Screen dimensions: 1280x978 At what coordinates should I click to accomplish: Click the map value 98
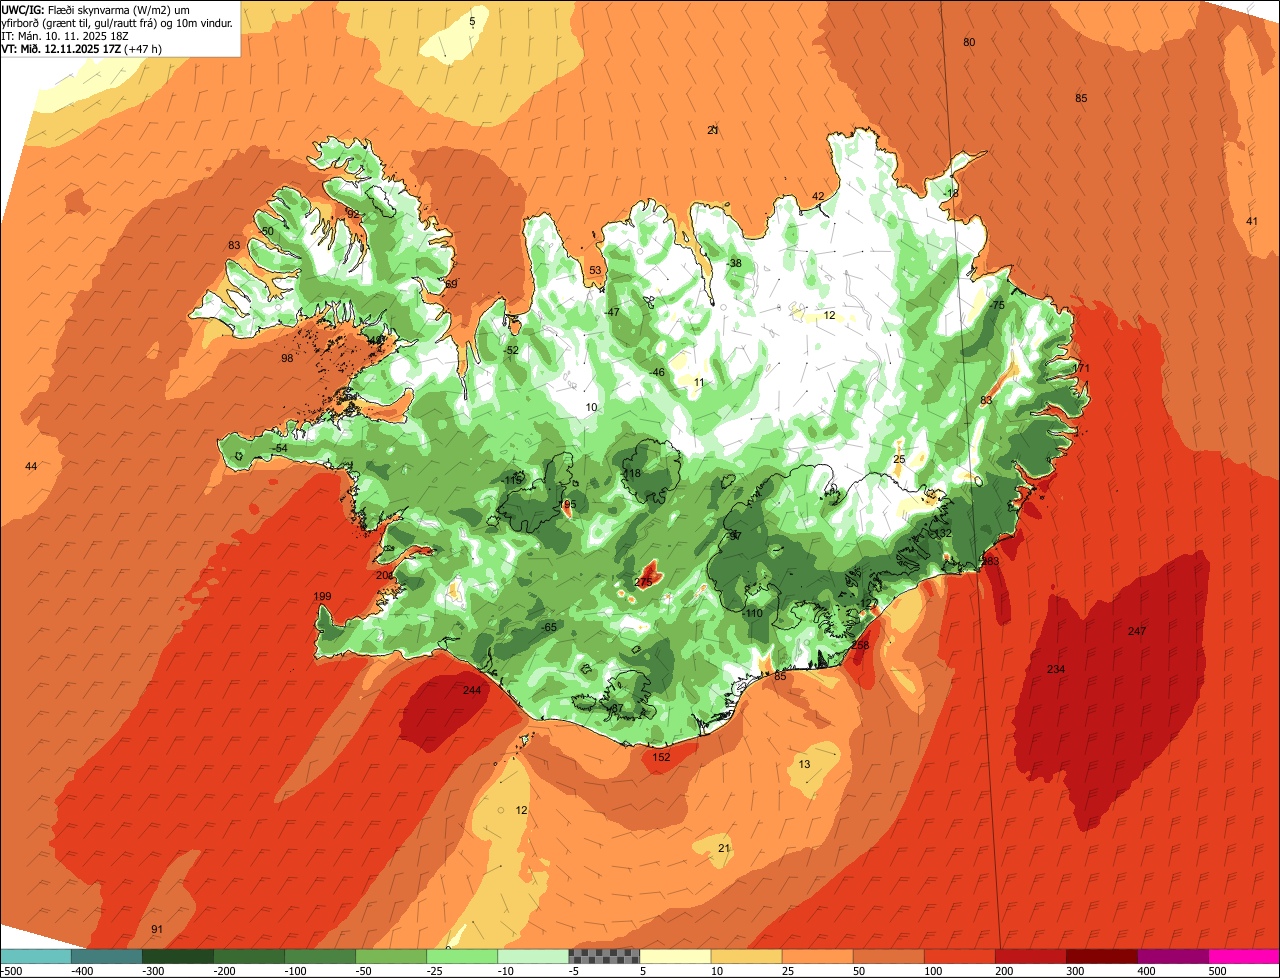[x=288, y=358]
